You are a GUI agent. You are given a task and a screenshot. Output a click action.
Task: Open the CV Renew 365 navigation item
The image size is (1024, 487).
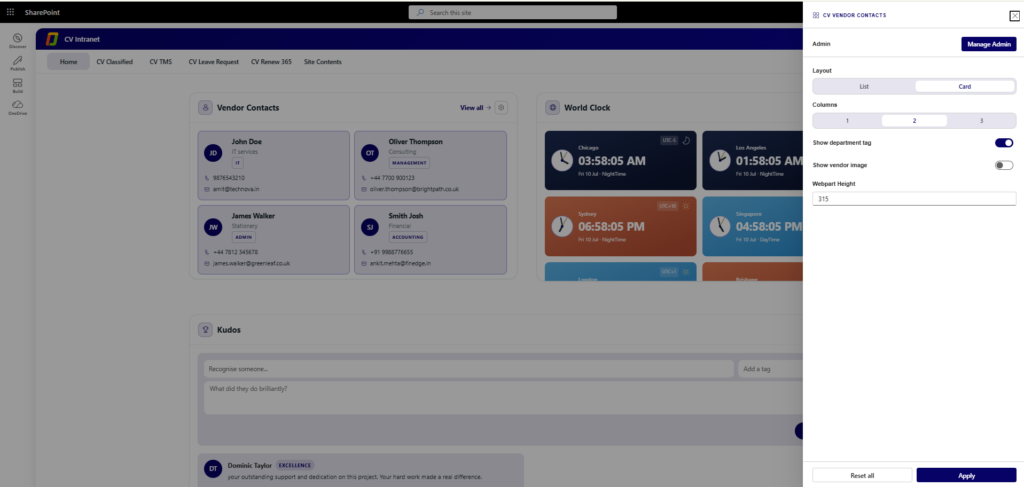point(271,62)
